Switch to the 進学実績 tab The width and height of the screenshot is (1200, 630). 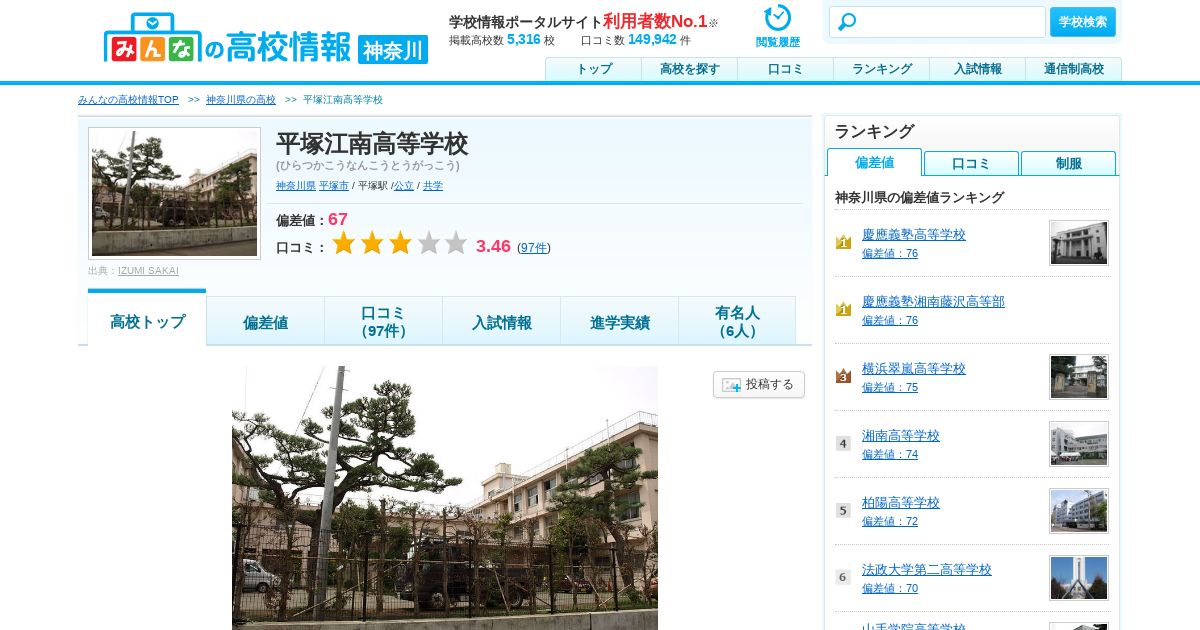pyautogui.click(x=619, y=322)
